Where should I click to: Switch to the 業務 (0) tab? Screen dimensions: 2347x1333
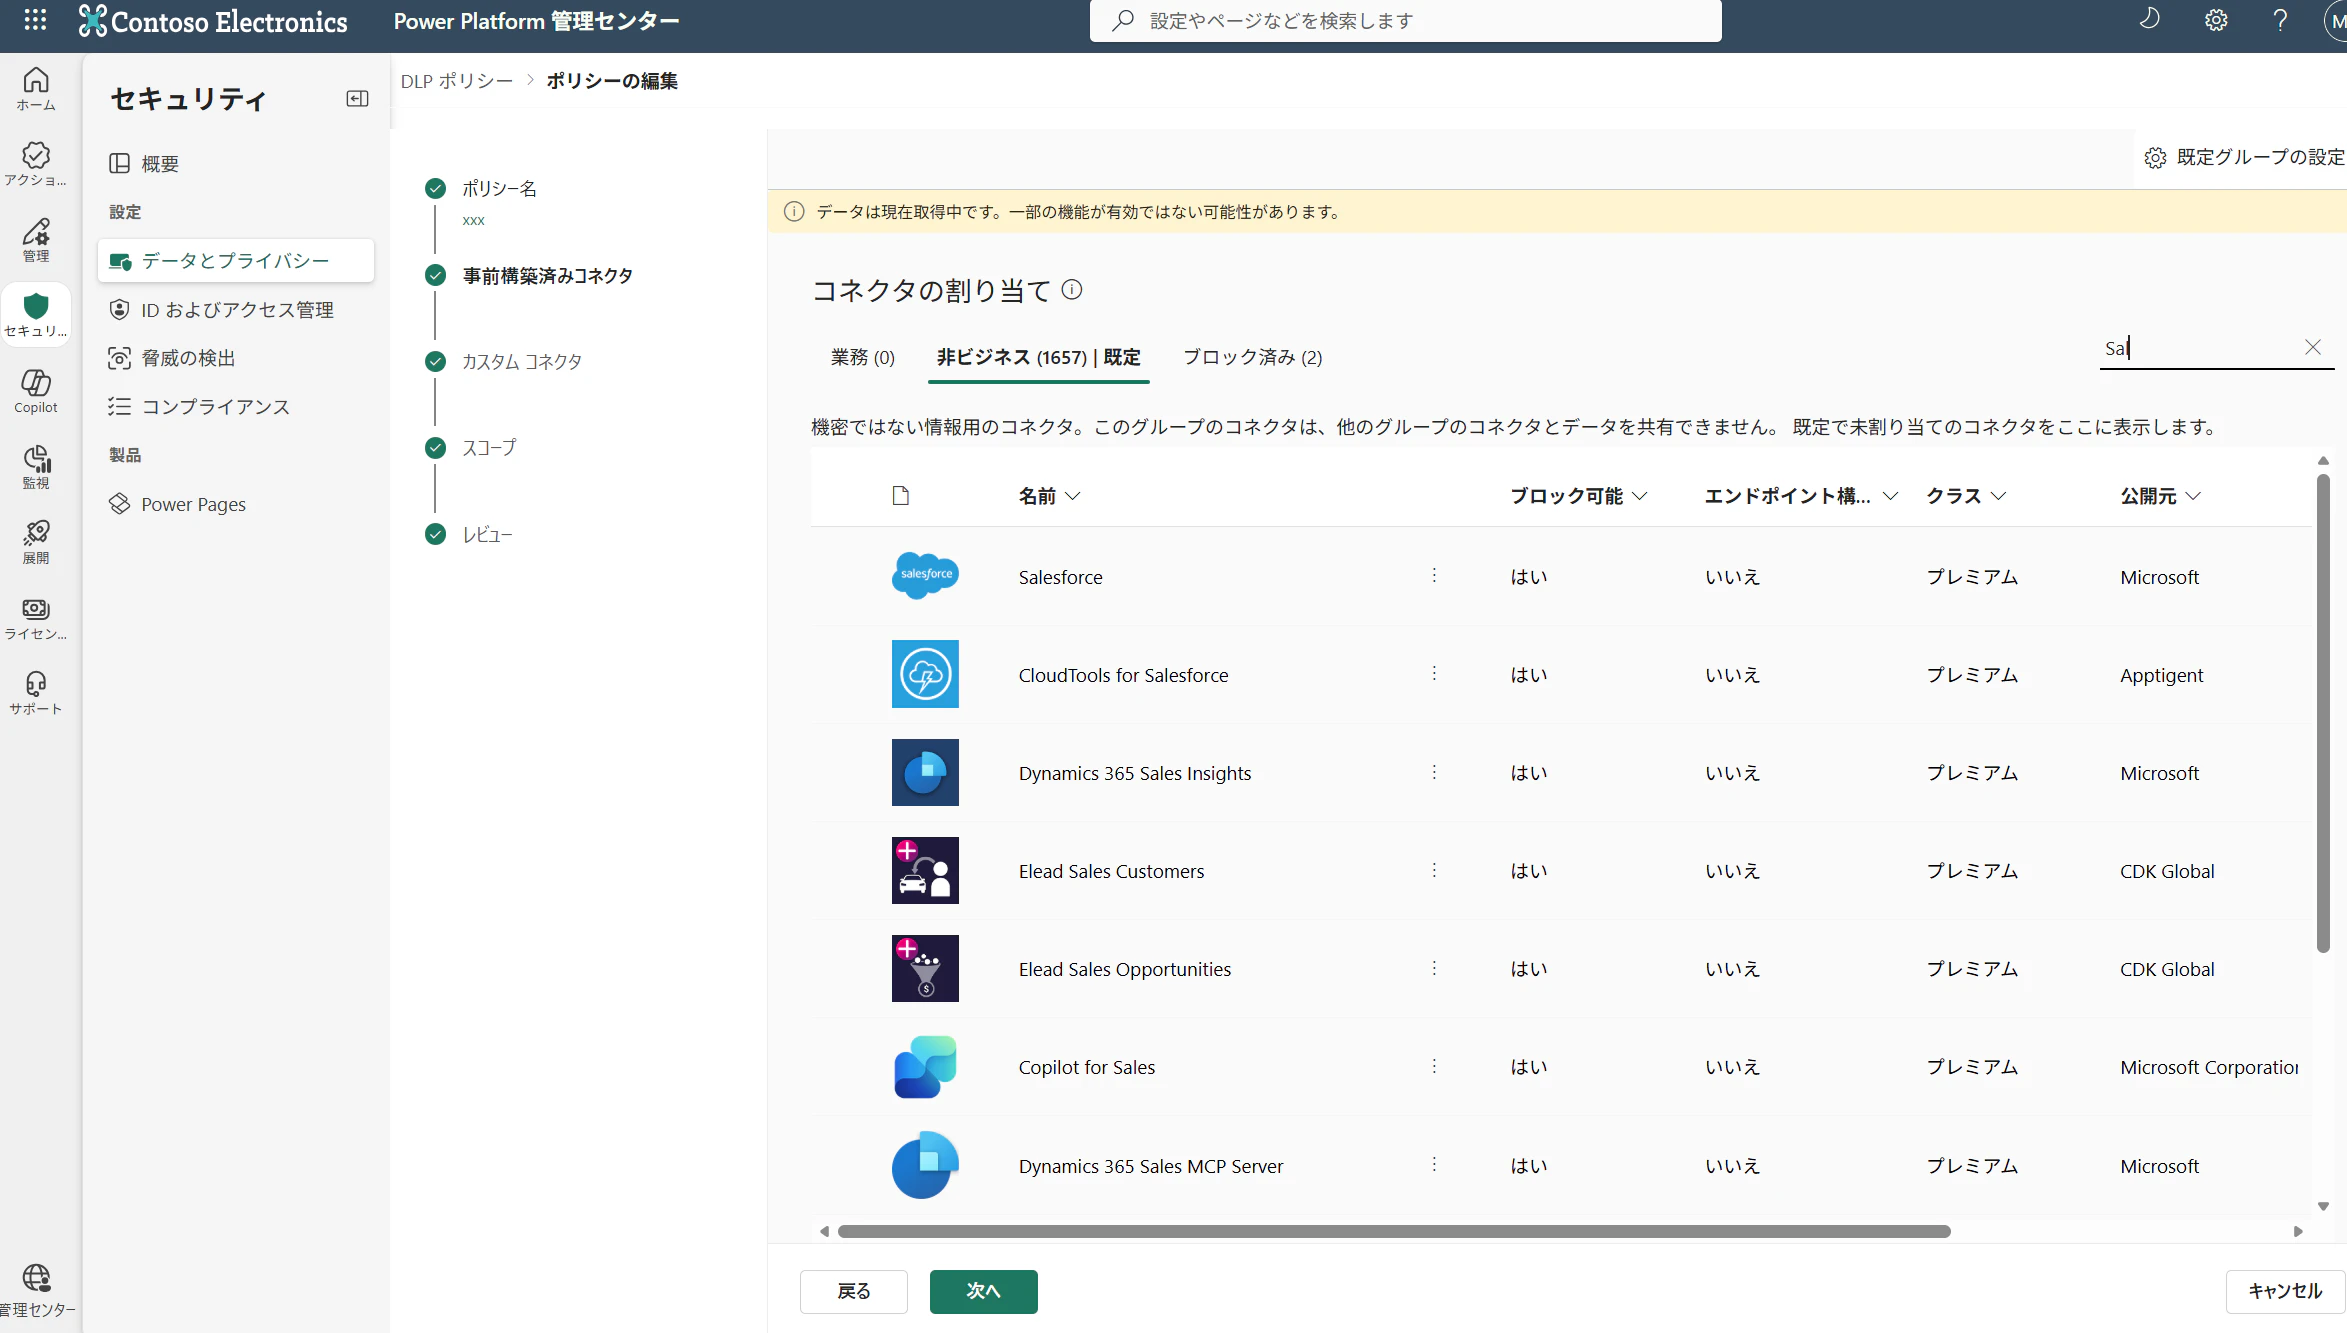point(863,357)
